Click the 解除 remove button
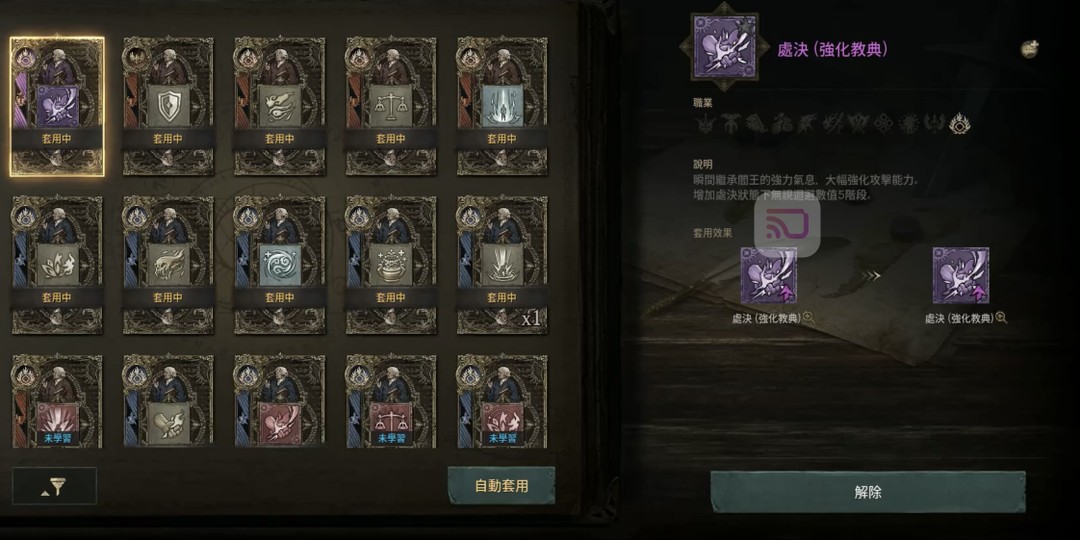This screenshot has height=540, width=1080. [x=868, y=492]
